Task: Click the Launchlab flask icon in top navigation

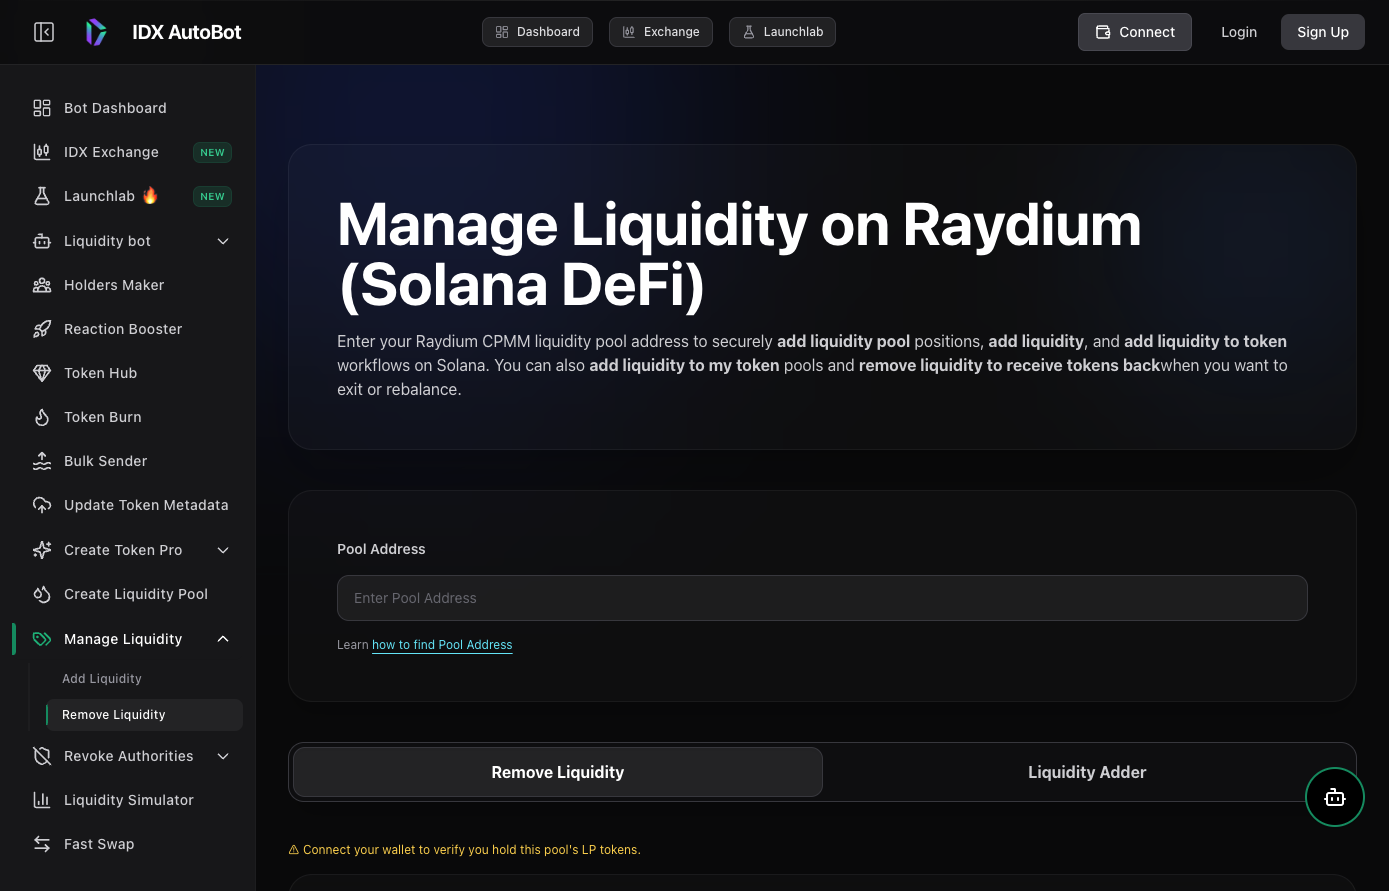Action: (x=749, y=32)
